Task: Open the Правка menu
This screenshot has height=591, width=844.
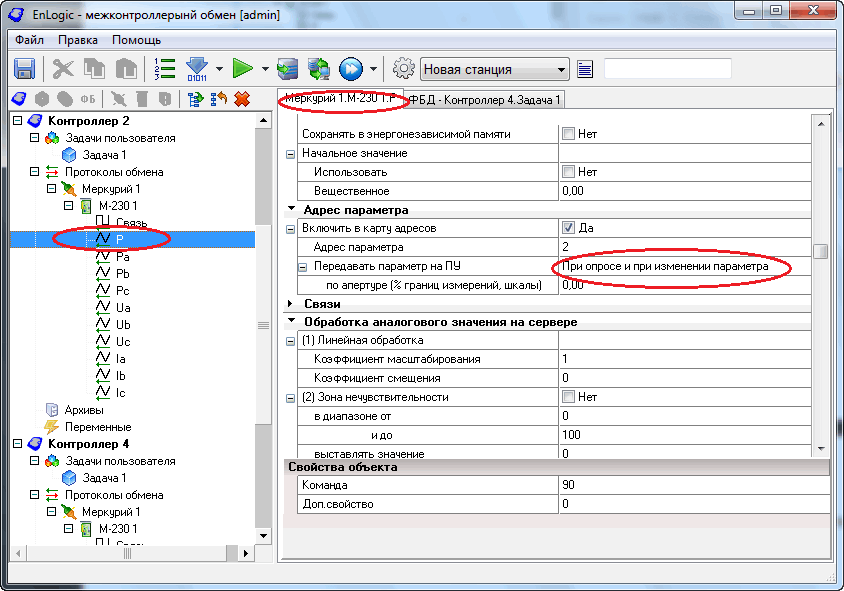Action: (78, 40)
